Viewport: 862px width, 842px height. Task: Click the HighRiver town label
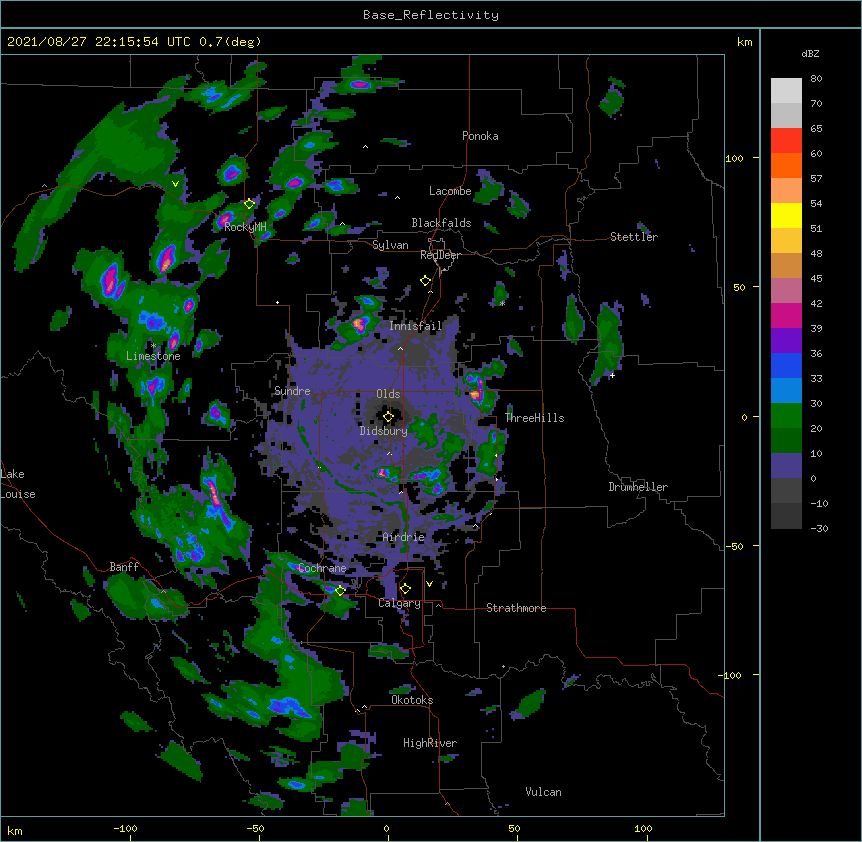point(430,743)
